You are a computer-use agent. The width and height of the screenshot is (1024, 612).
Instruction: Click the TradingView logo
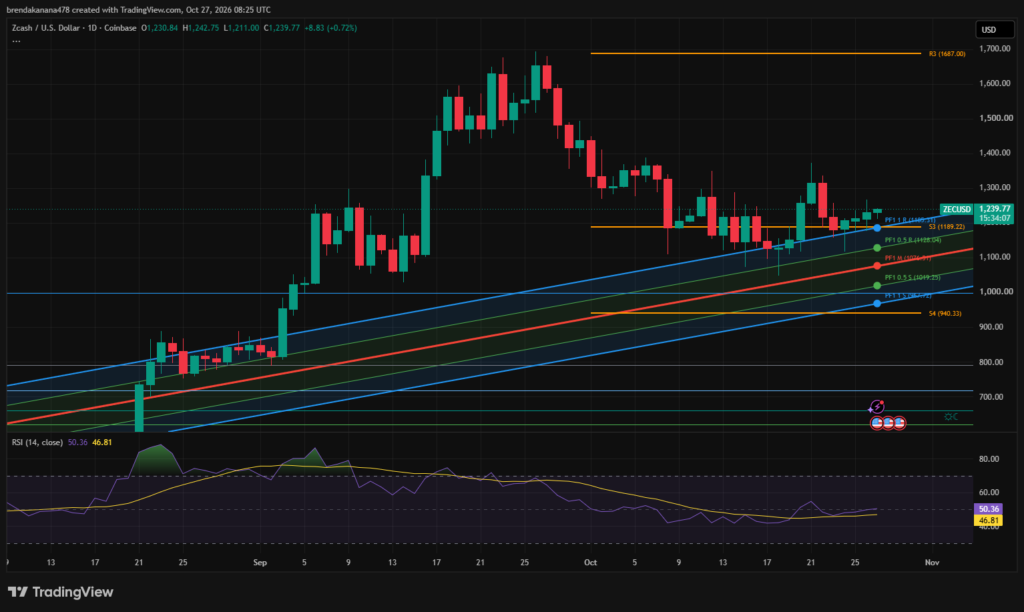coord(61,592)
